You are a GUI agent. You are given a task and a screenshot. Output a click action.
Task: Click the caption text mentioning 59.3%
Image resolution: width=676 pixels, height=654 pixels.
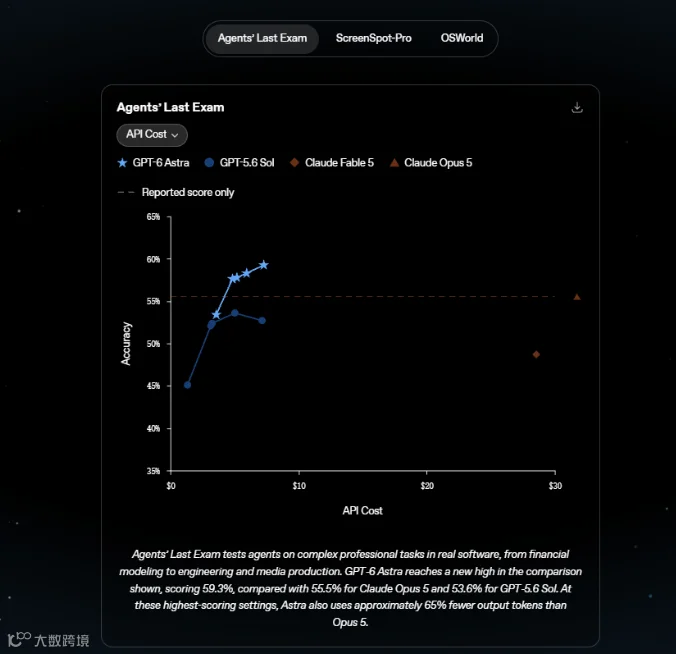pos(351,588)
